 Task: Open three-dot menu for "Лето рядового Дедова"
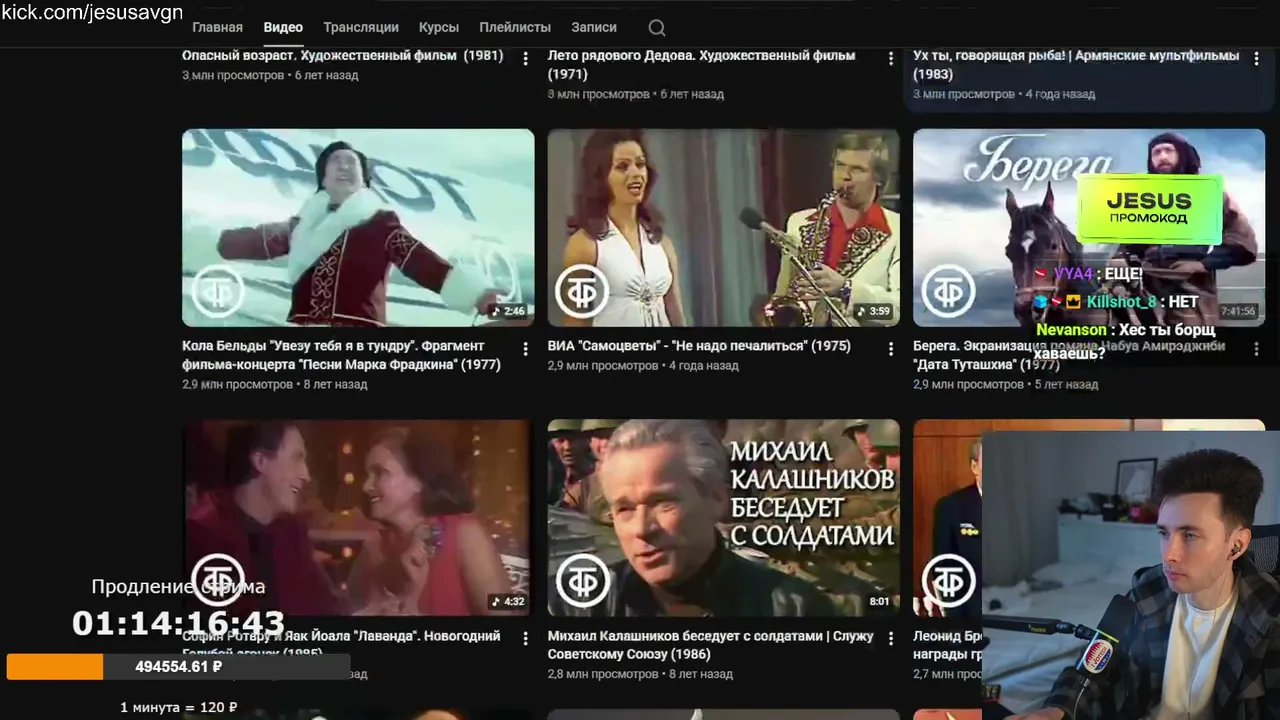point(891,59)
